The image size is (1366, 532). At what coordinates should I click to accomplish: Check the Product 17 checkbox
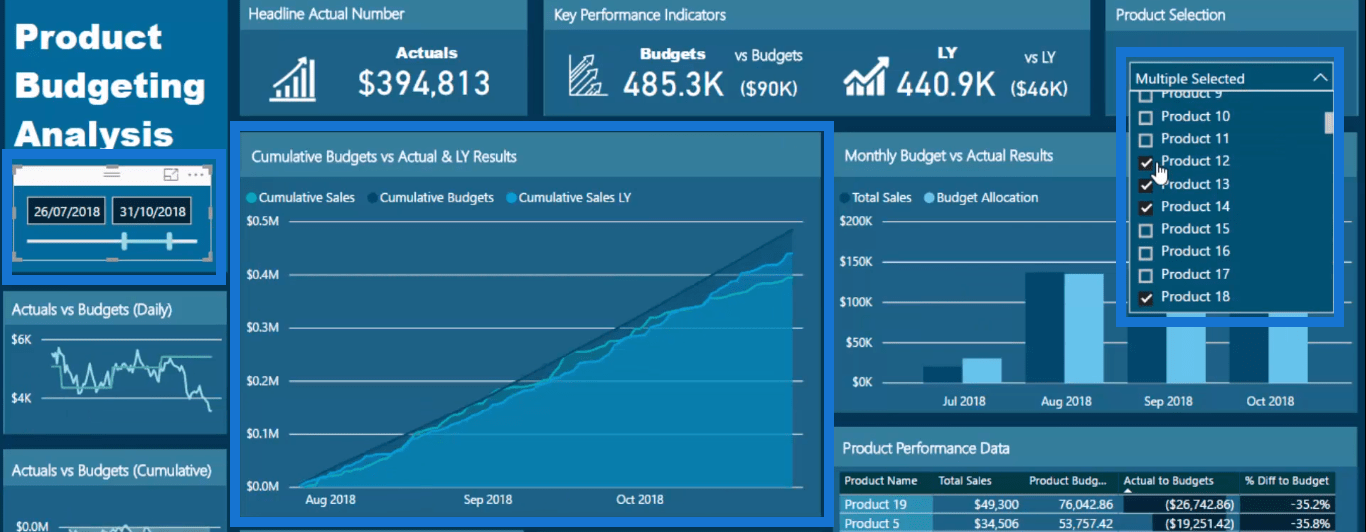coord(1146,275)
